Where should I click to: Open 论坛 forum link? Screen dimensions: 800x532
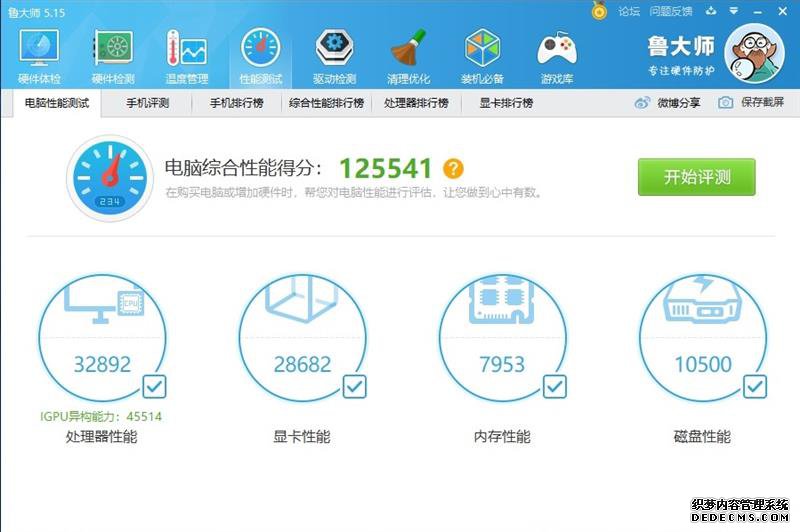pyautogui.click(x=629, y=11)
